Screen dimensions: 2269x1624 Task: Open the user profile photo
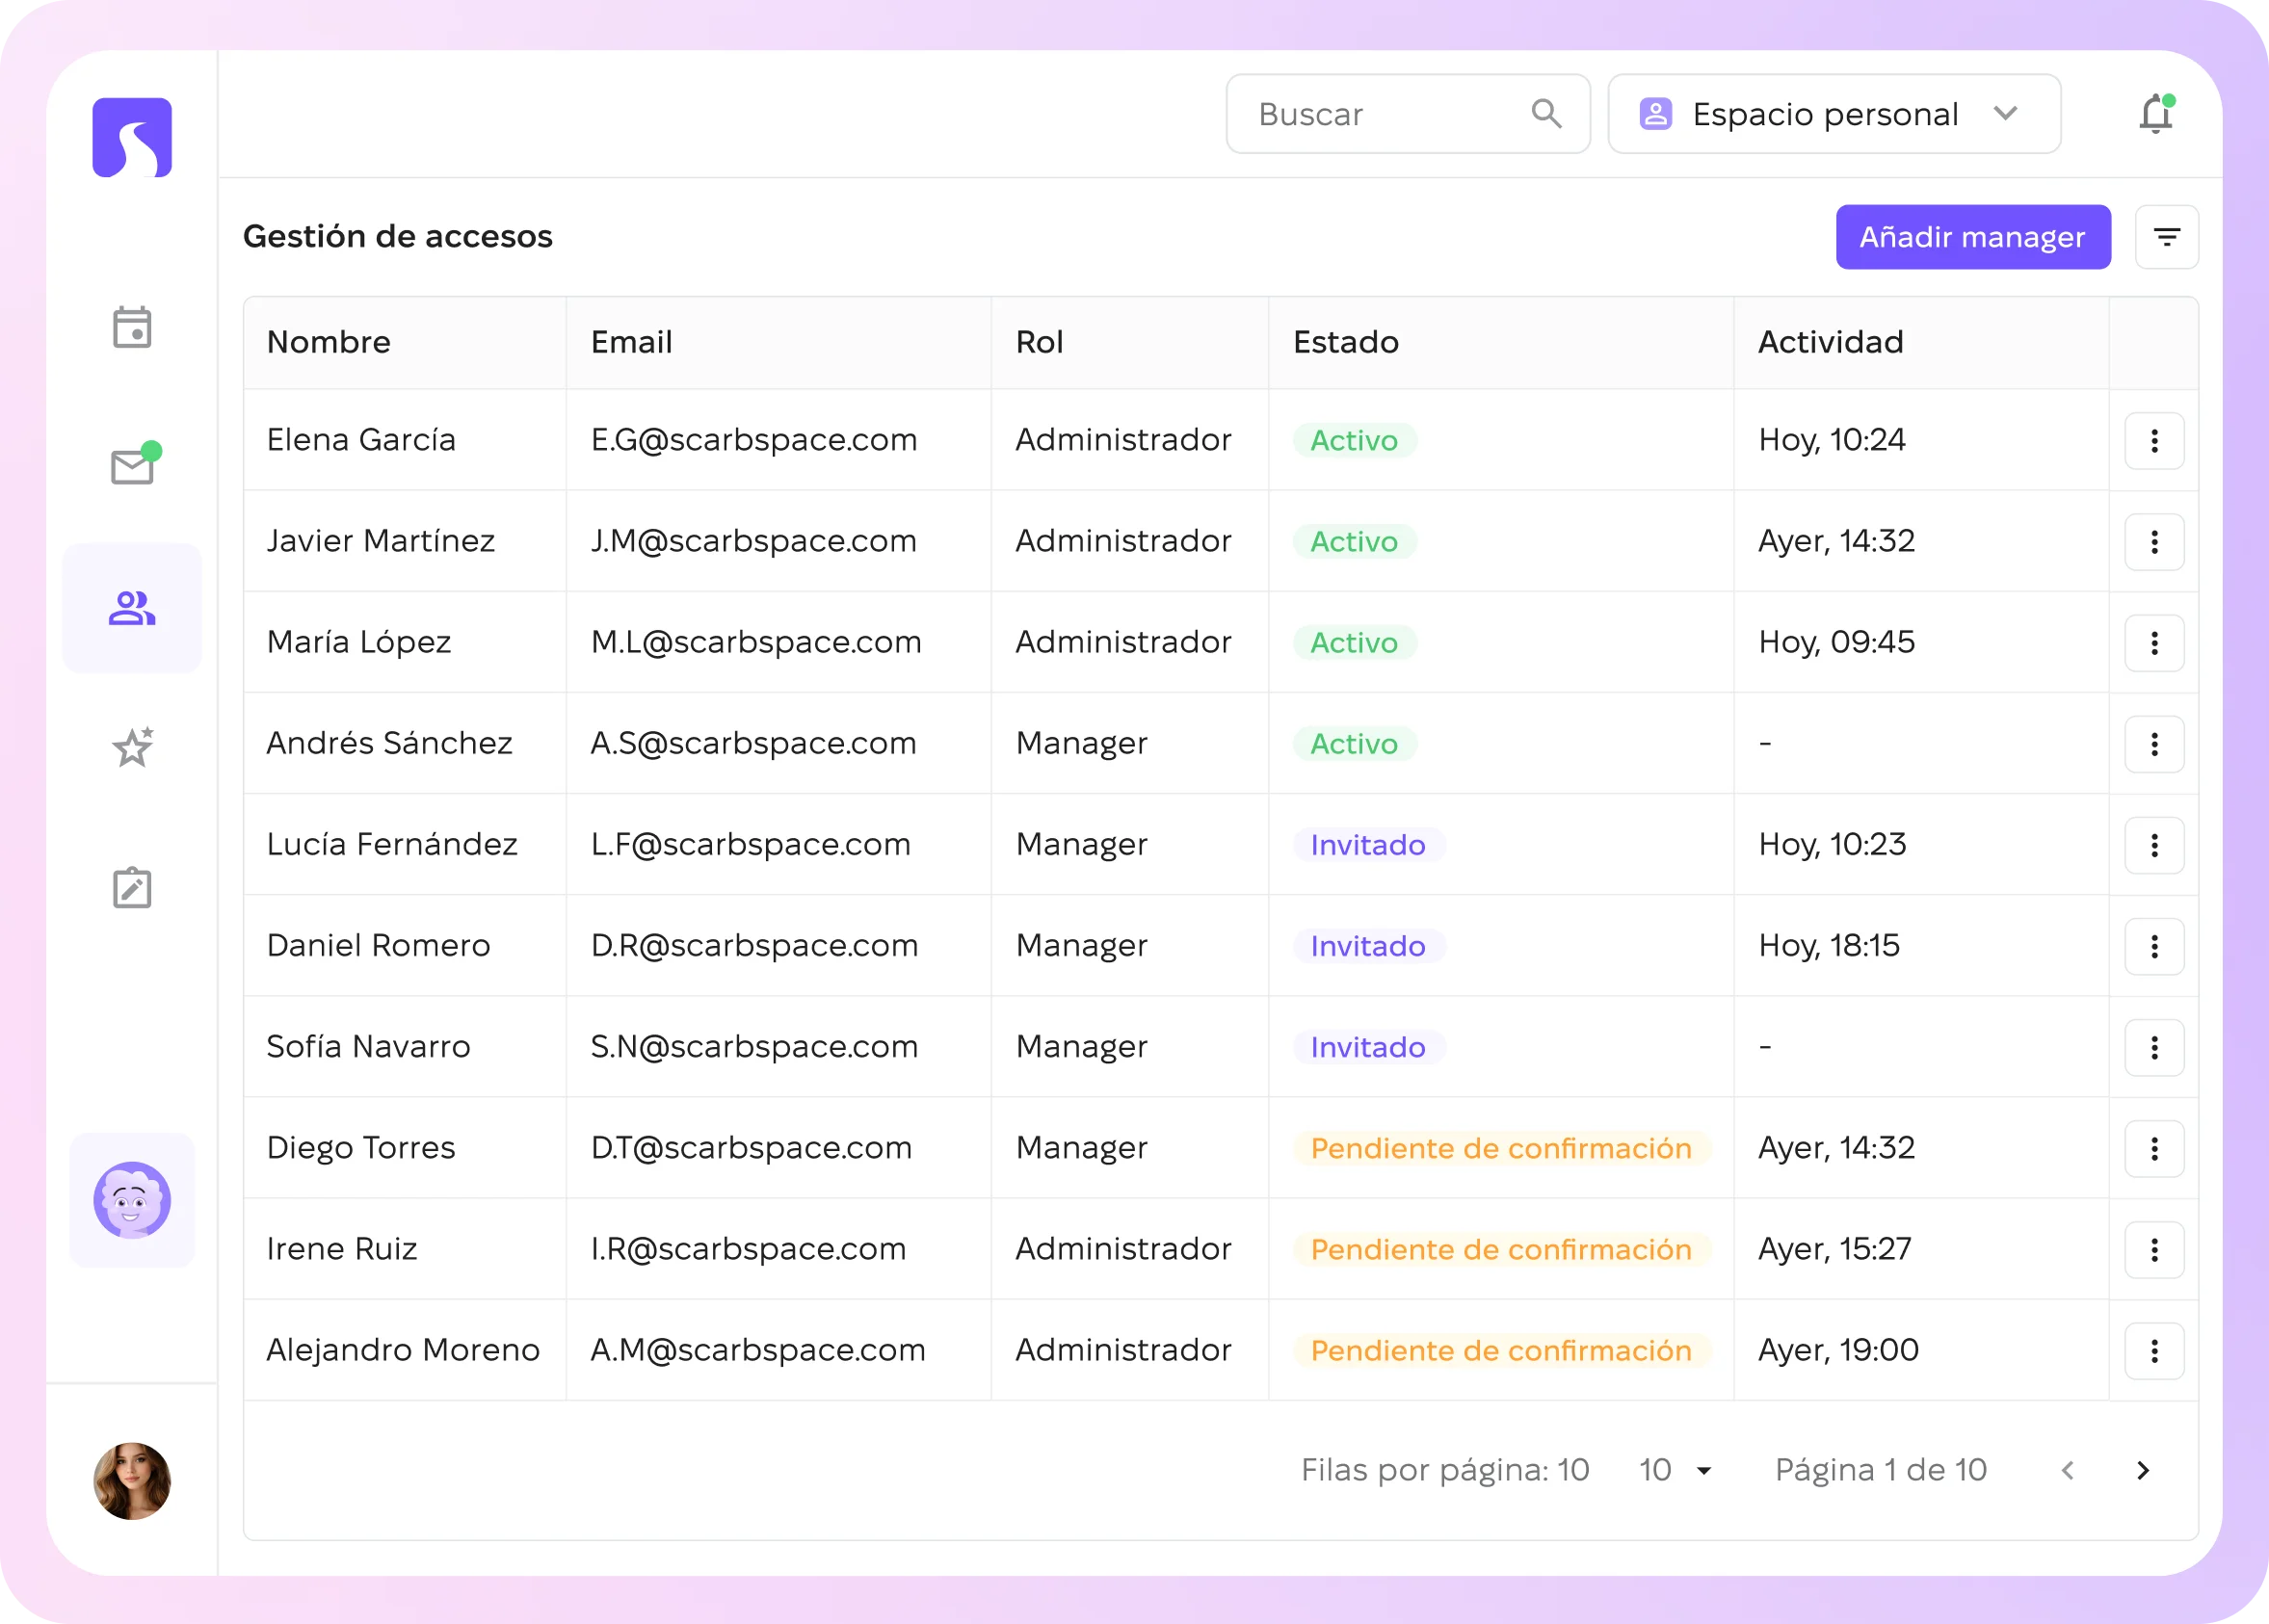(132, 1480)
